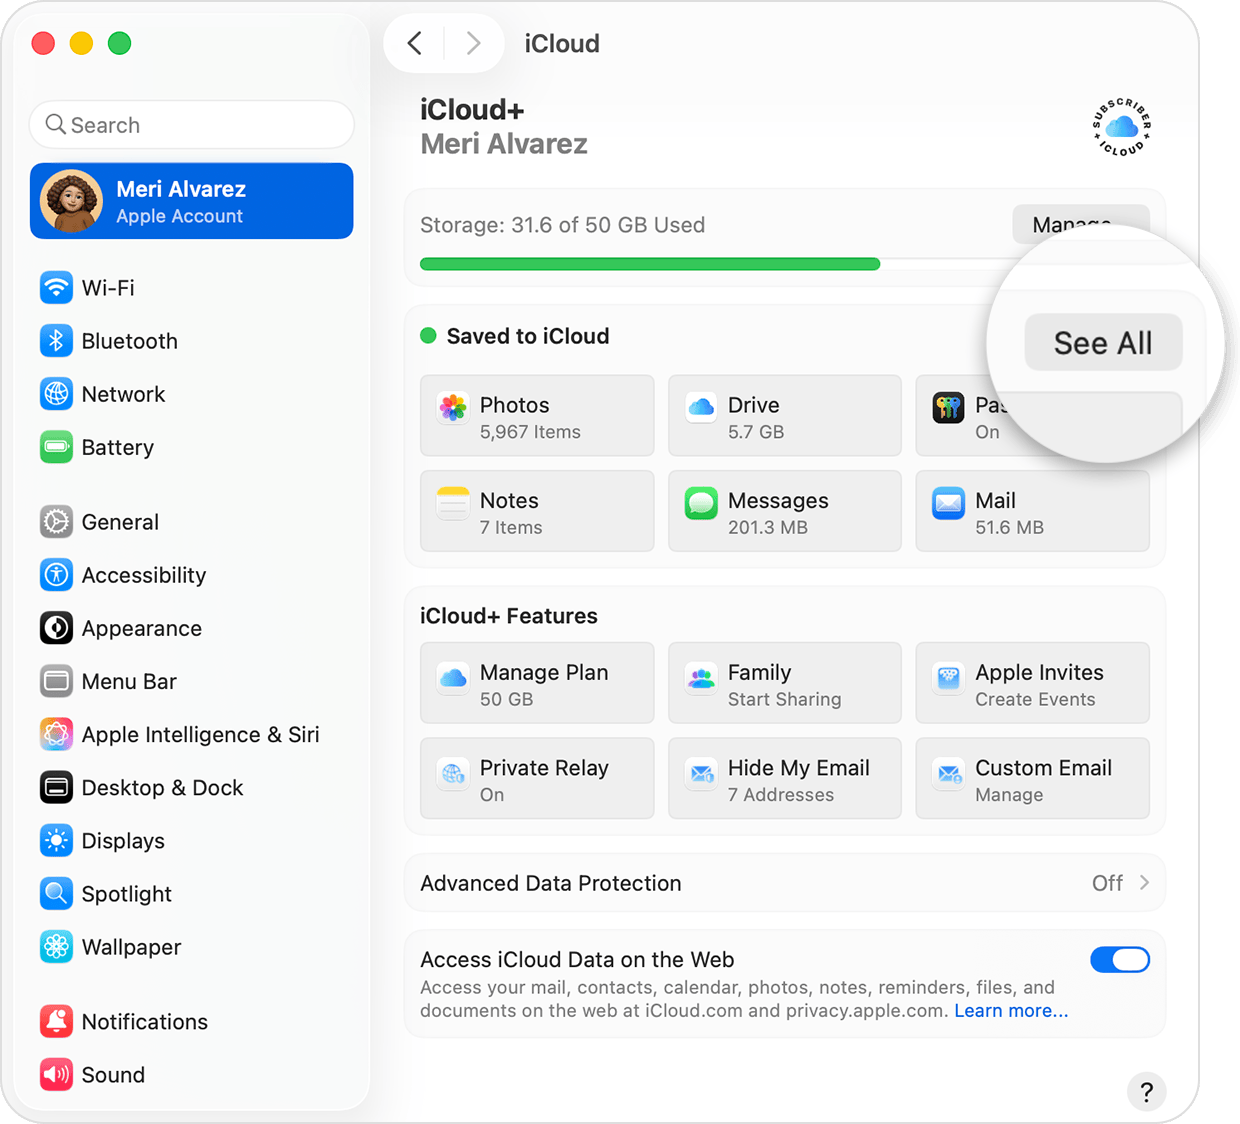
Task: Open the Hide My Email icon
Action: 700,773
